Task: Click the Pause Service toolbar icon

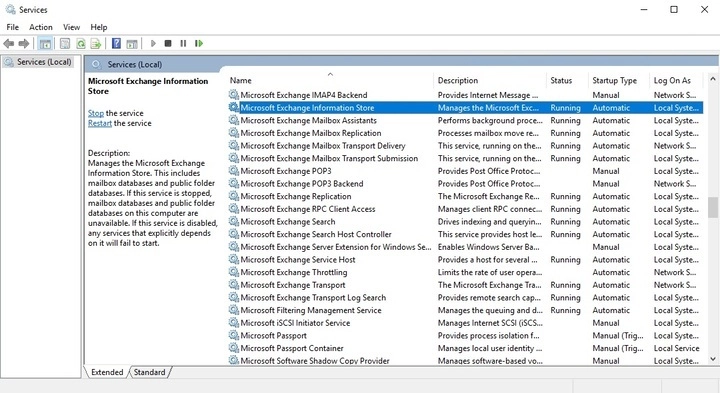Action: (183, 44)
